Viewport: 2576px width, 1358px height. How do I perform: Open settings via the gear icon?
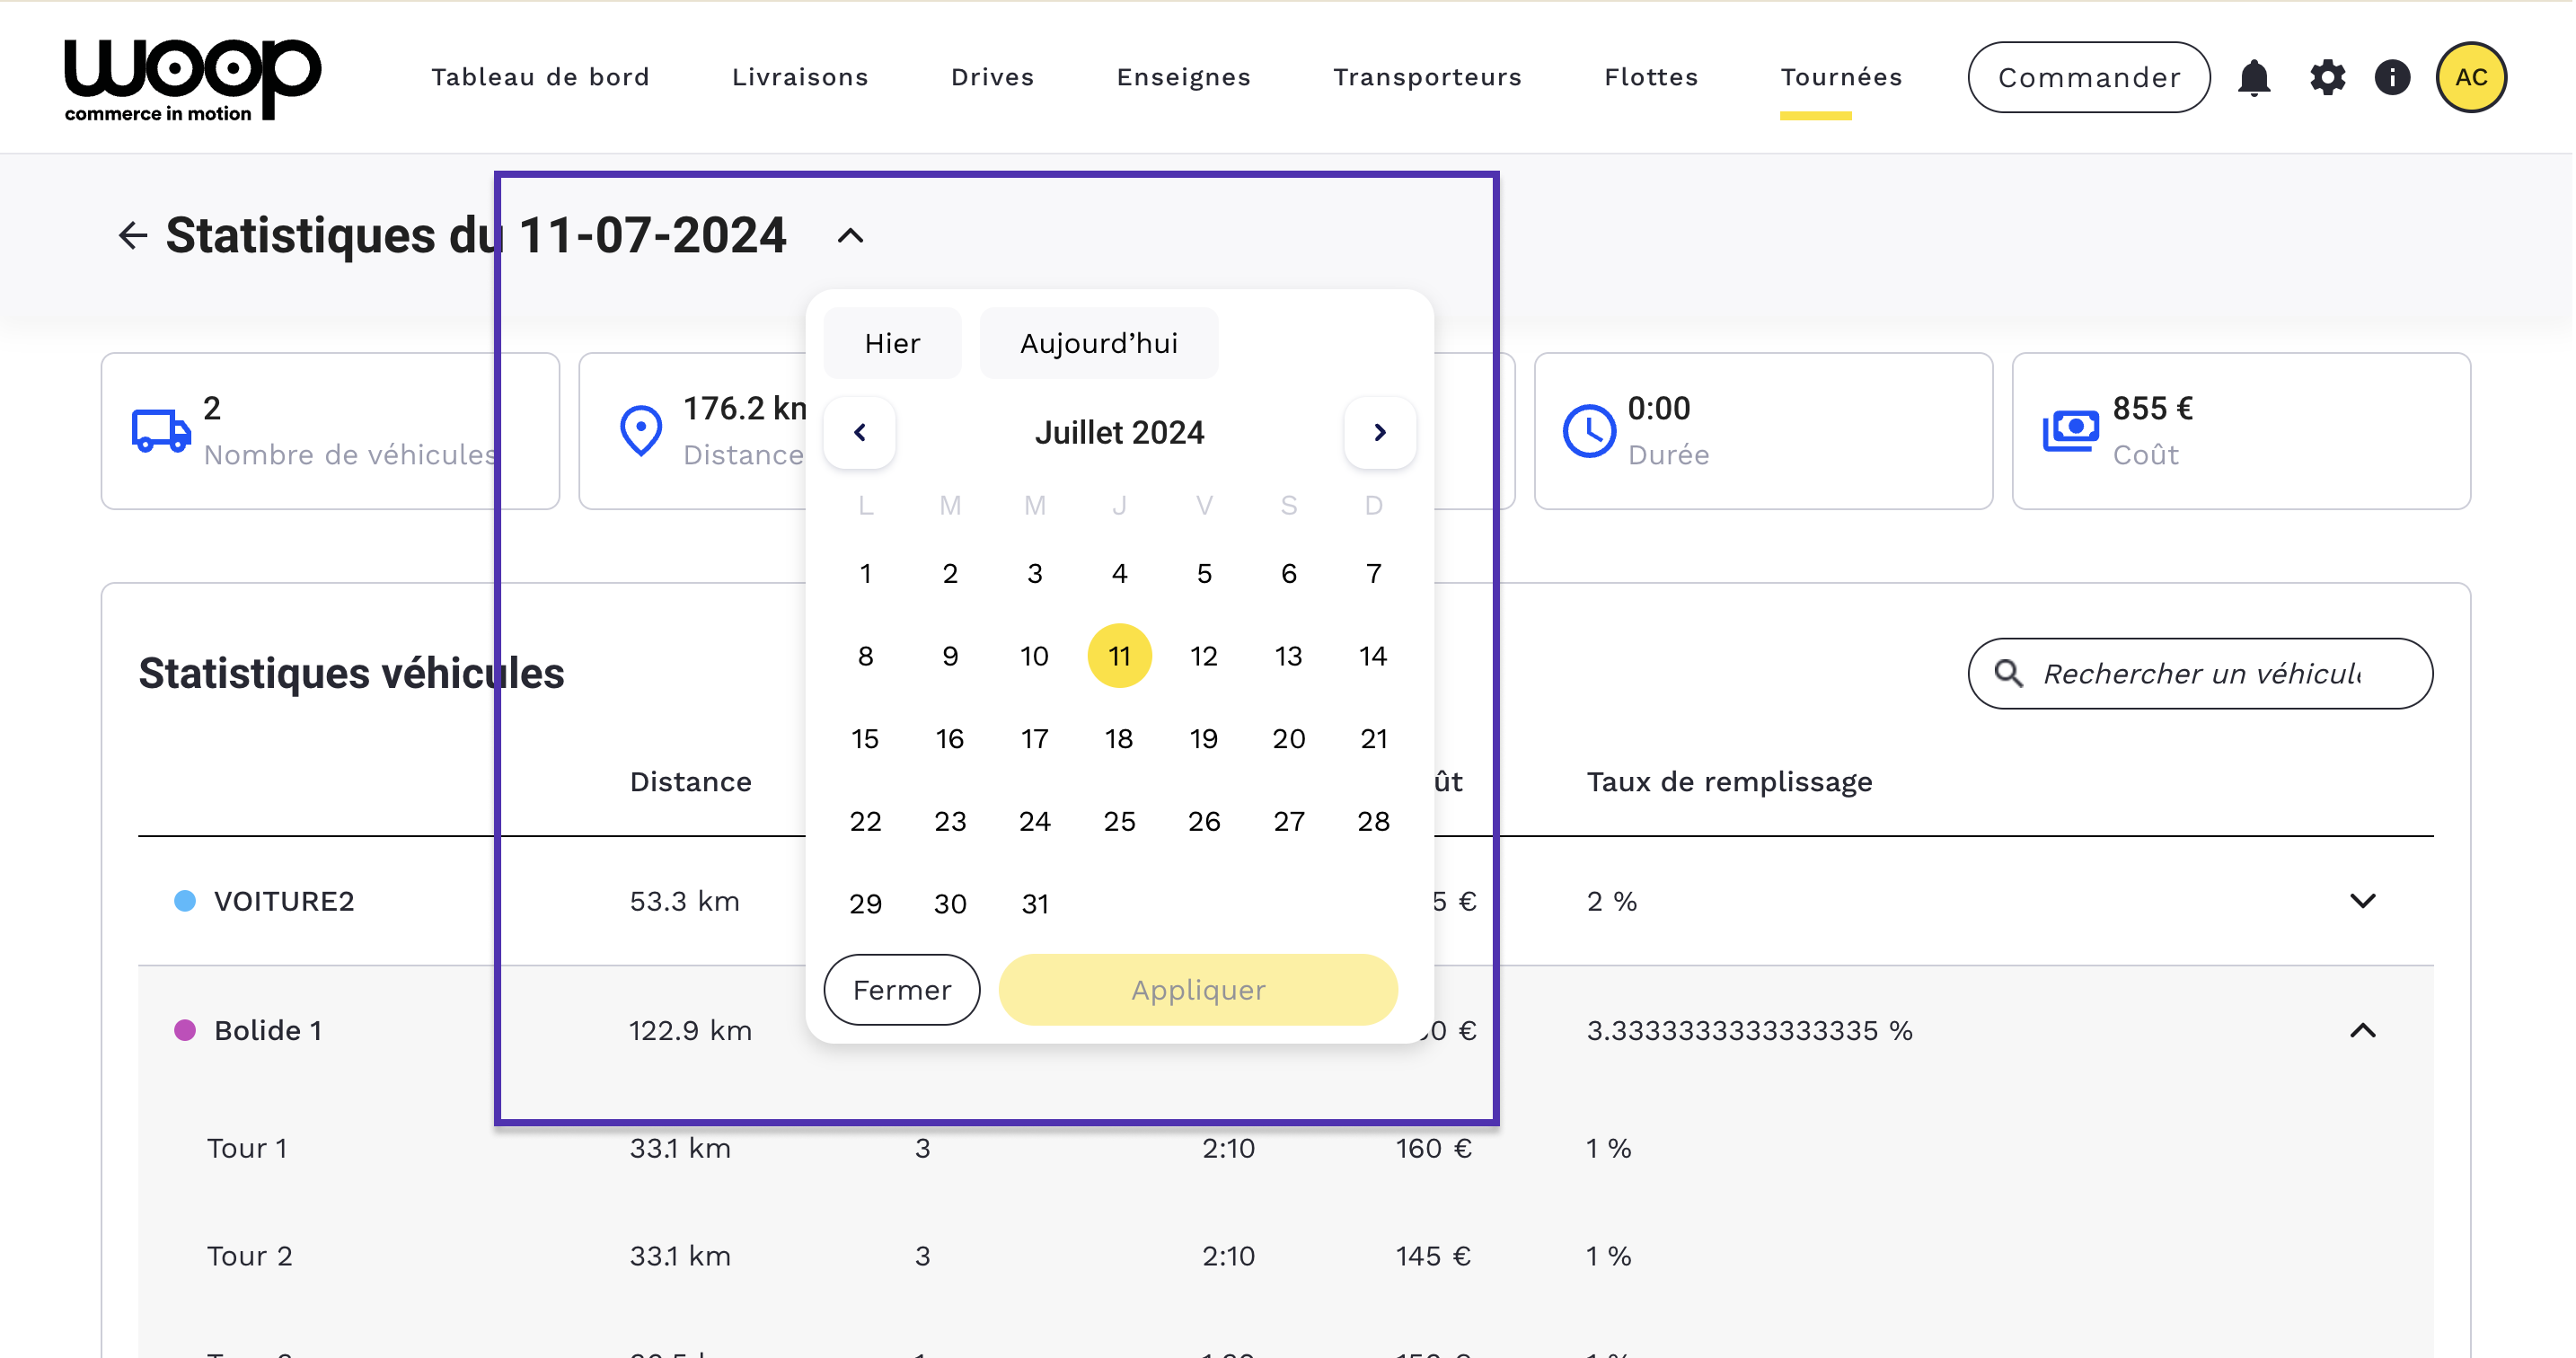[x=2327, y=77]
